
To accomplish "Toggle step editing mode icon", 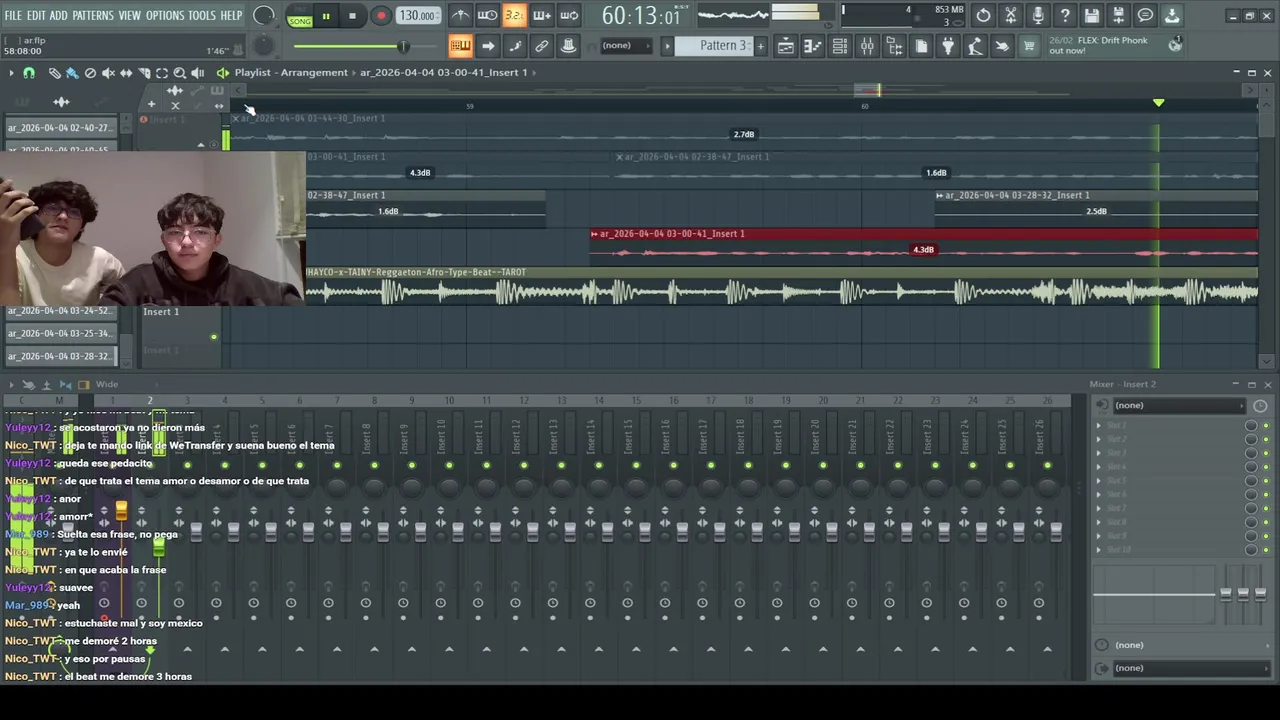I will coord(514,46).
